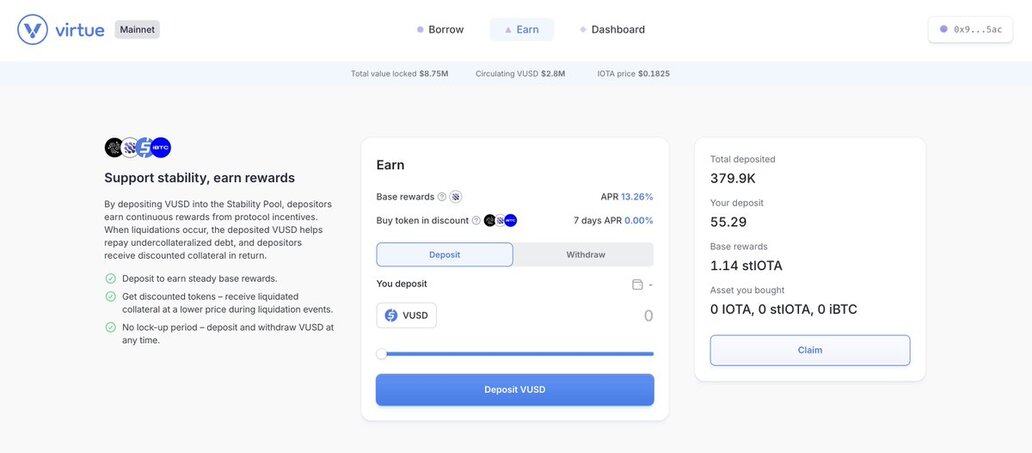The image size is (1032, 453).
Task: Go to the Borrow tab
Action: [440, 30]
